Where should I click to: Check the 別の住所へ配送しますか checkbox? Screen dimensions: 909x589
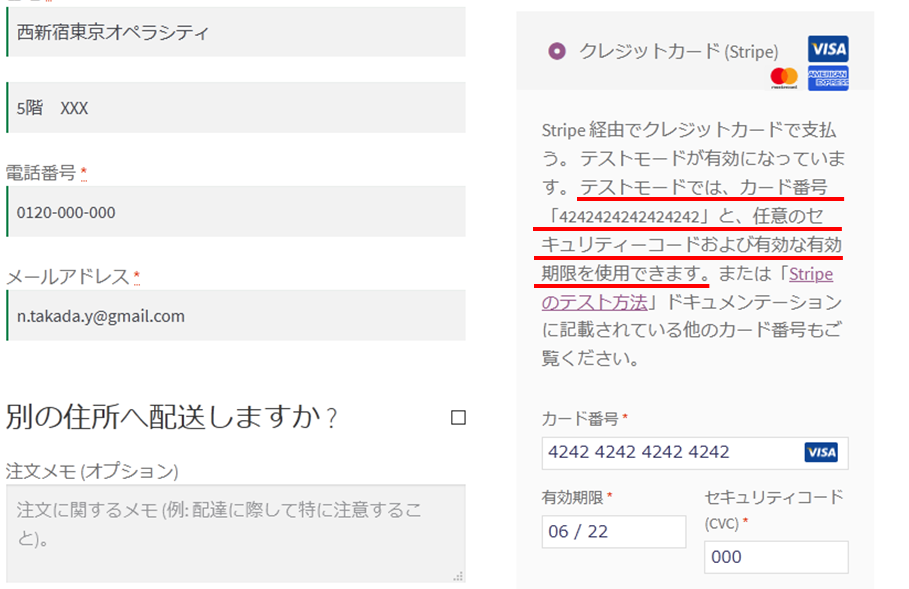[458, 417]
